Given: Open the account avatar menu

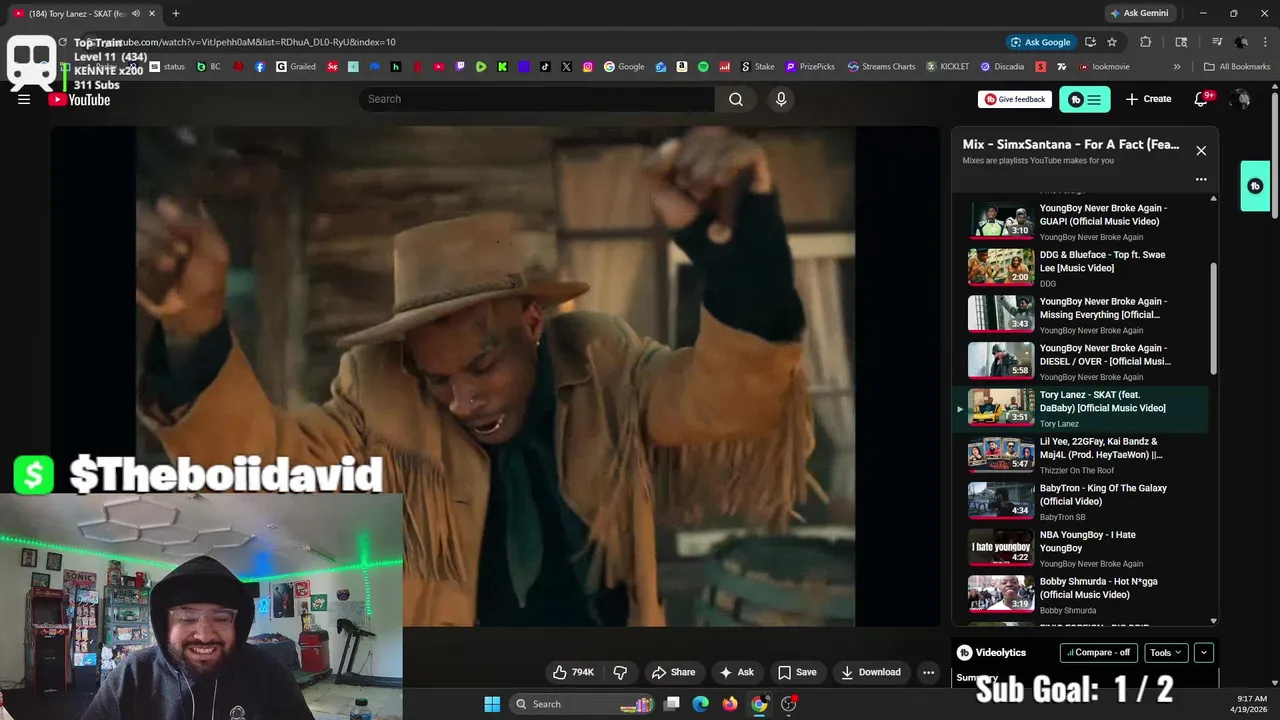Looking at the screenshot, I should tap(1240, 99).
